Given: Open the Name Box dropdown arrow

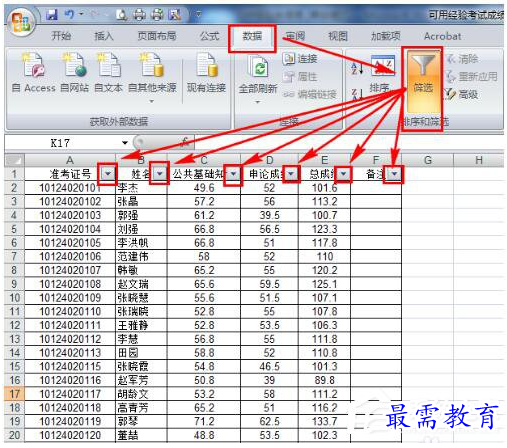Looking at the screenshot, I should click(125, 143).
